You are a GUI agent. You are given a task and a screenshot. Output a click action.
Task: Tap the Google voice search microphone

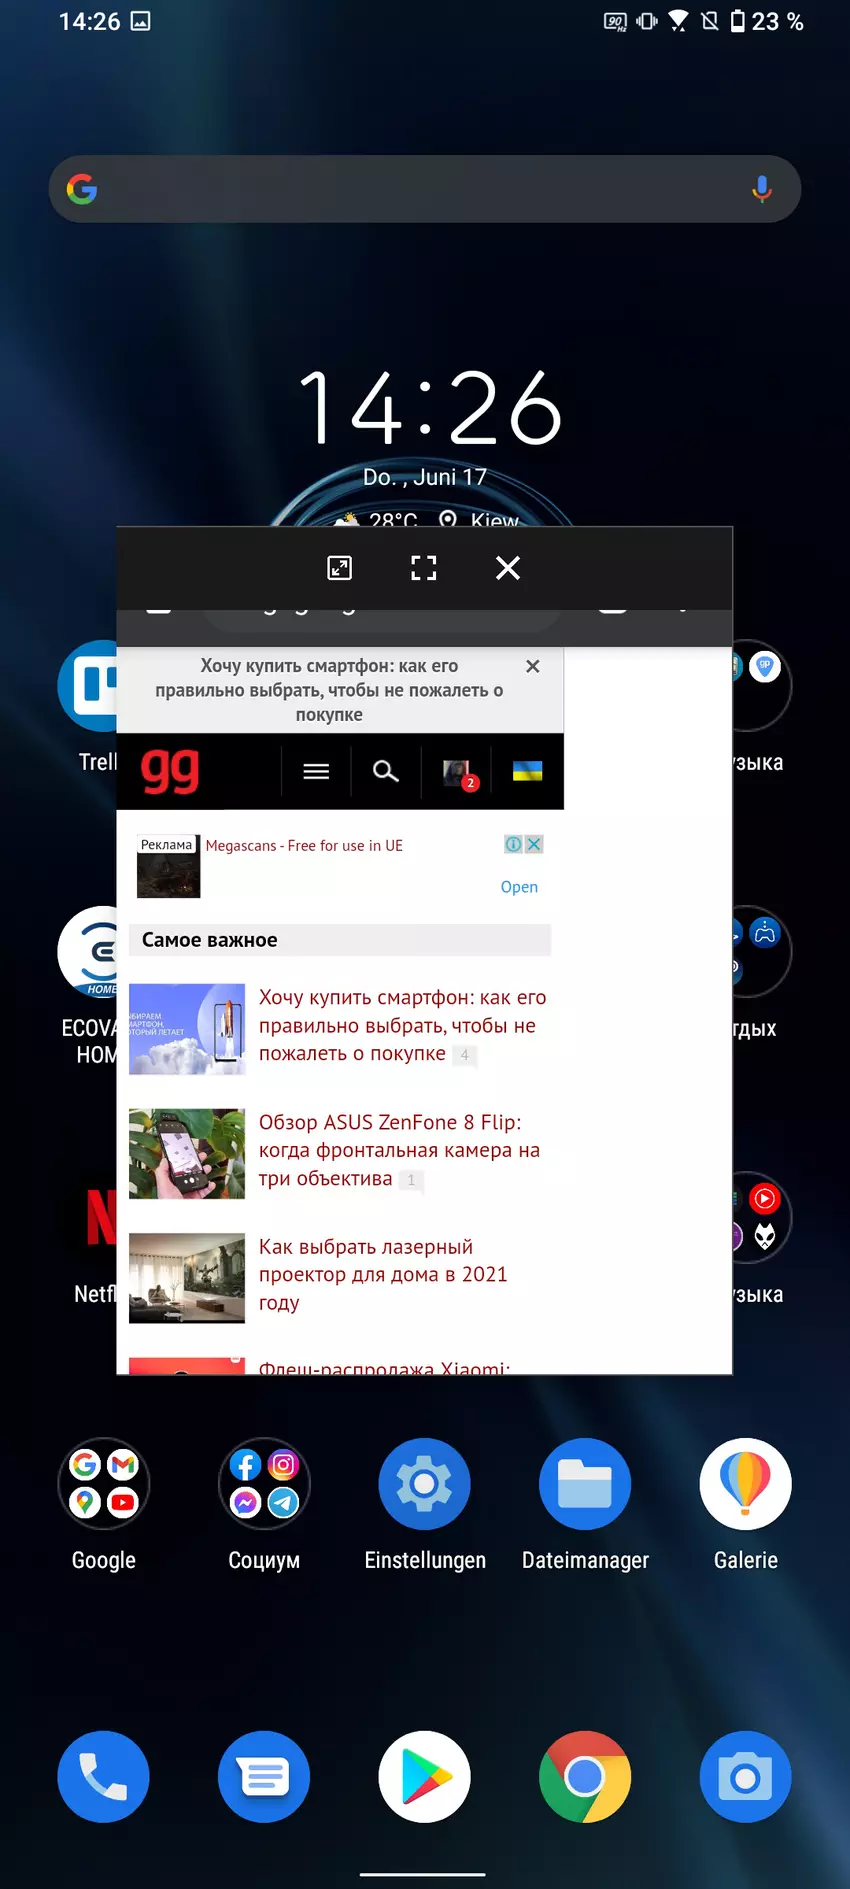[x=762, y=189]
